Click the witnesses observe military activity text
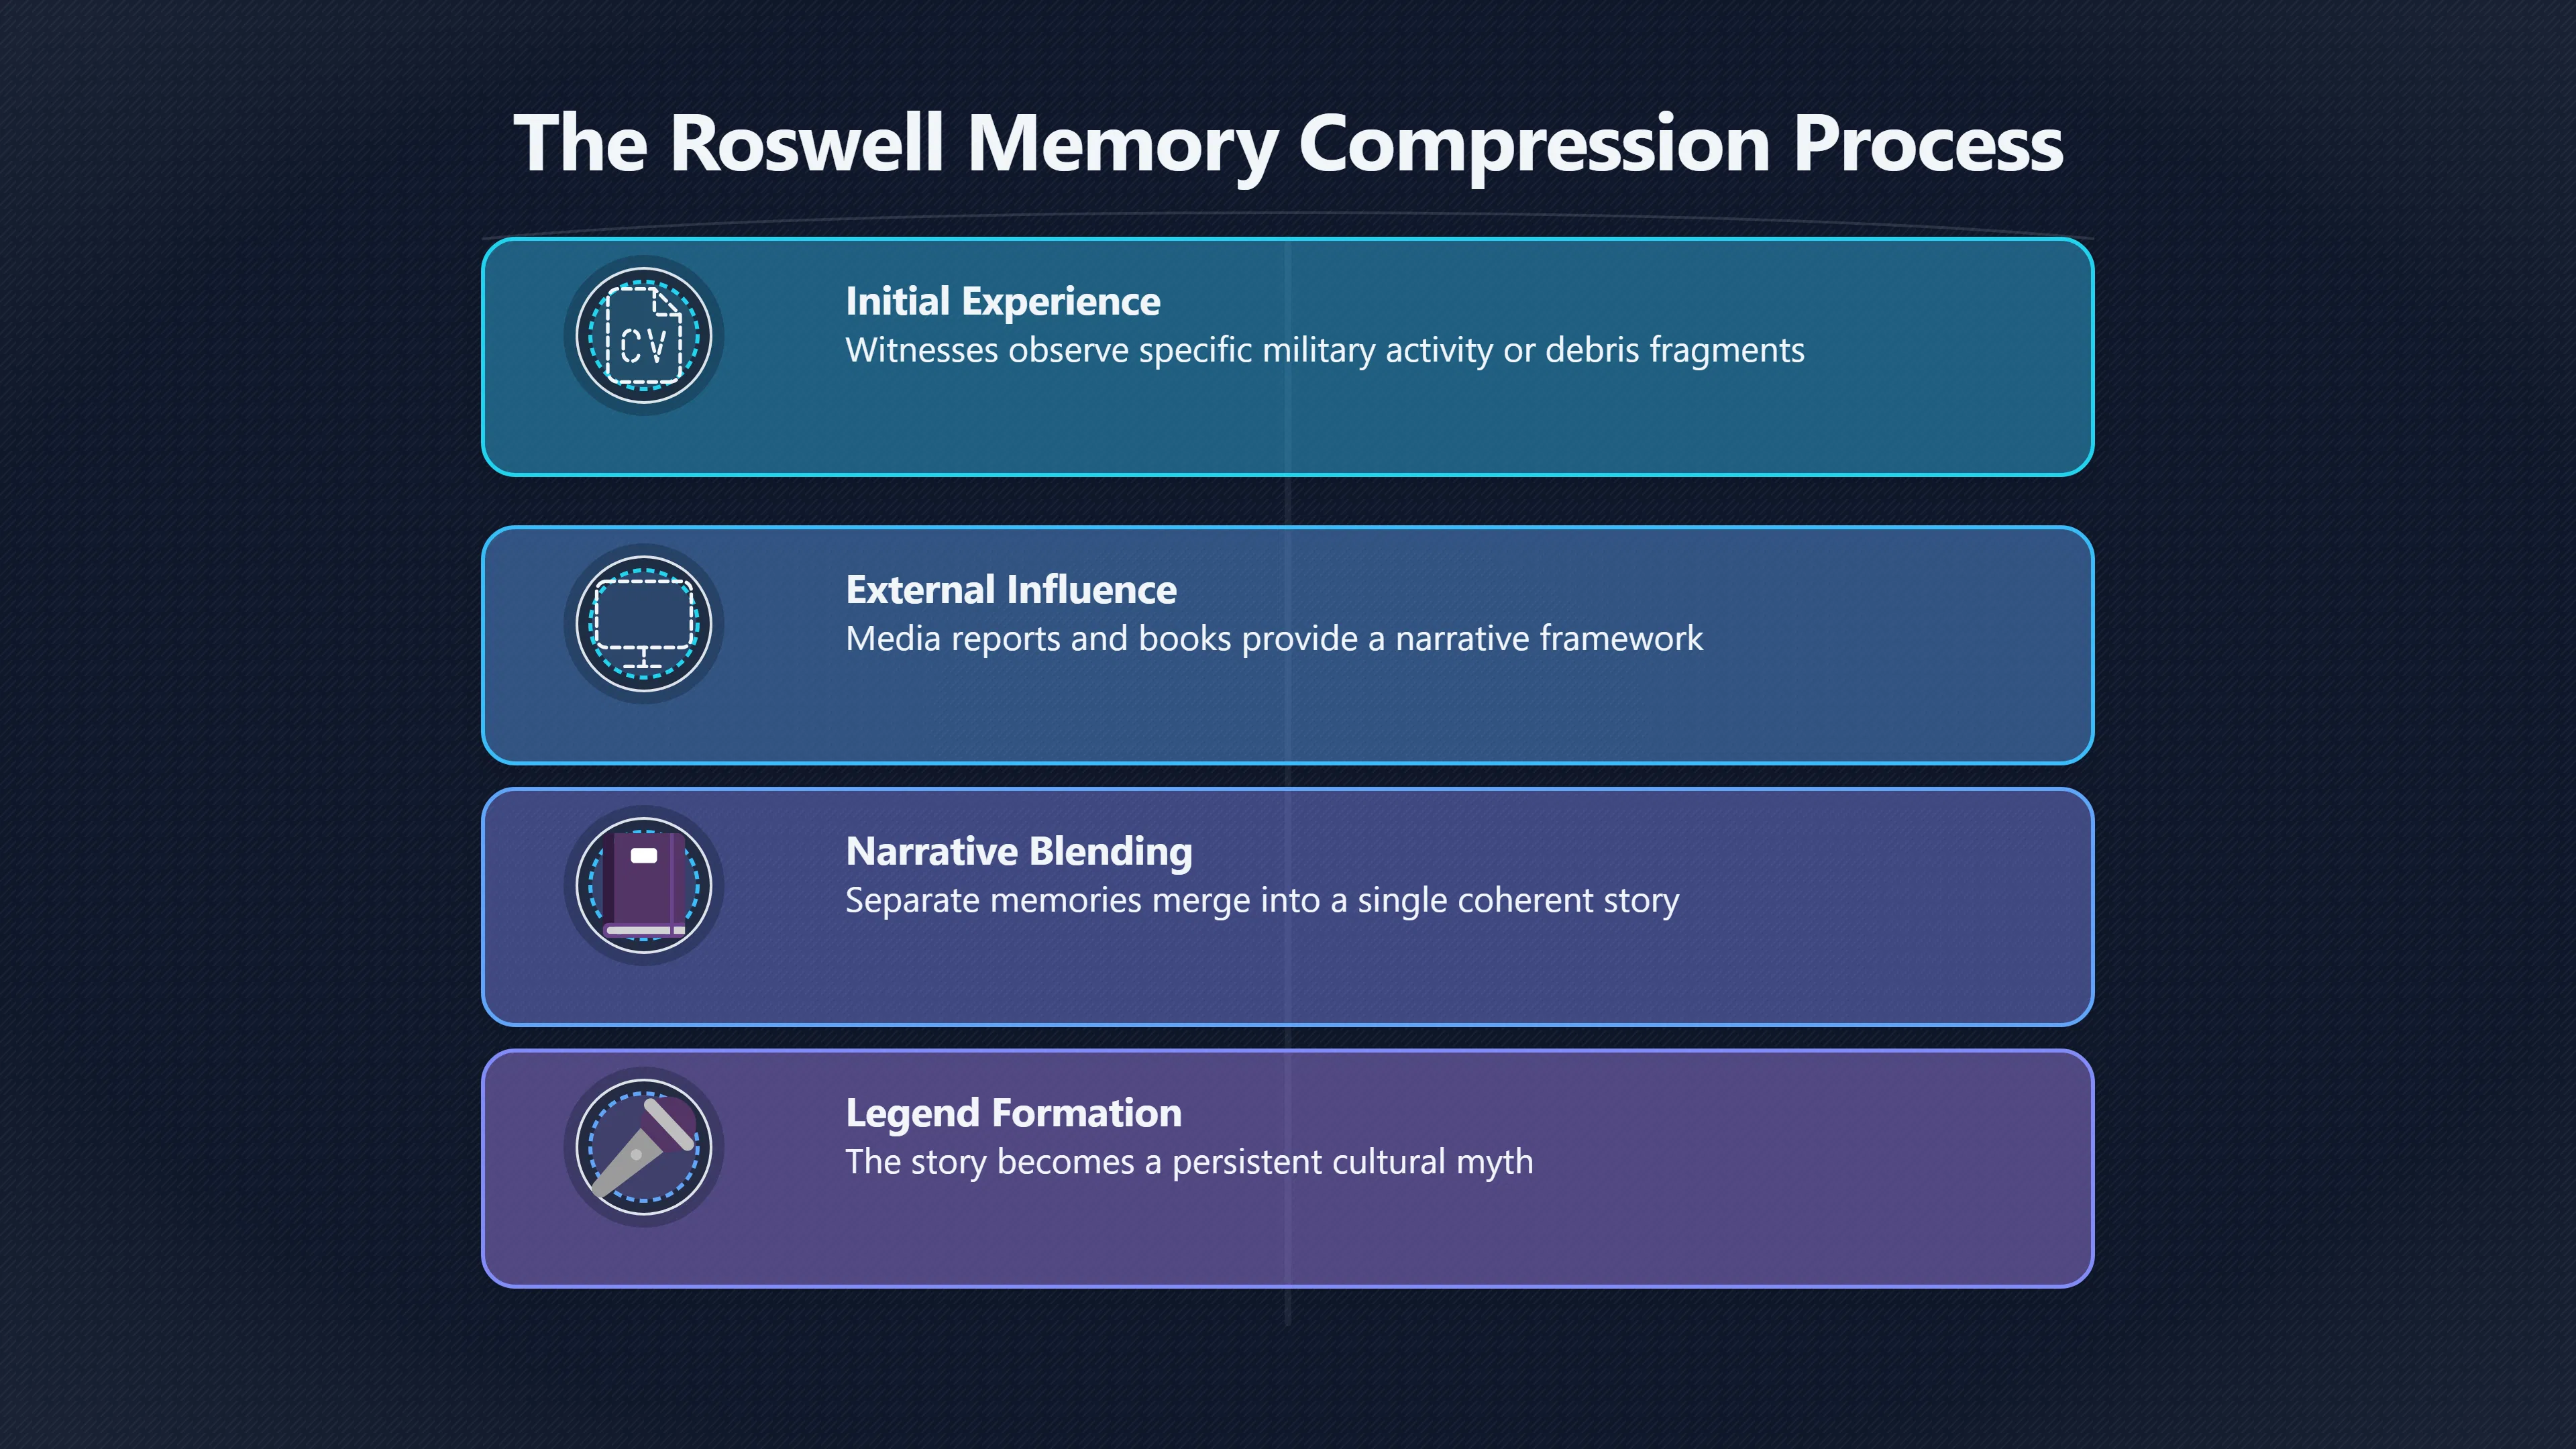 [x=1325, y=351]
